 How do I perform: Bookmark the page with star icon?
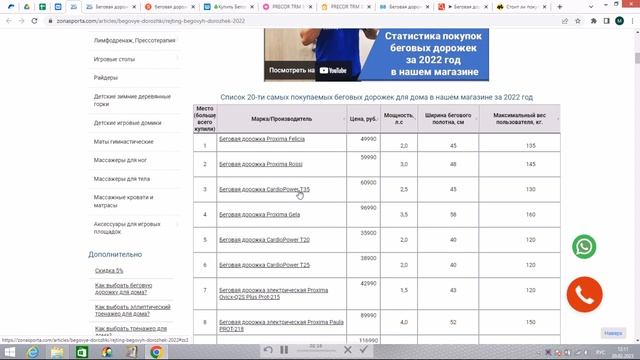point(578,21)
